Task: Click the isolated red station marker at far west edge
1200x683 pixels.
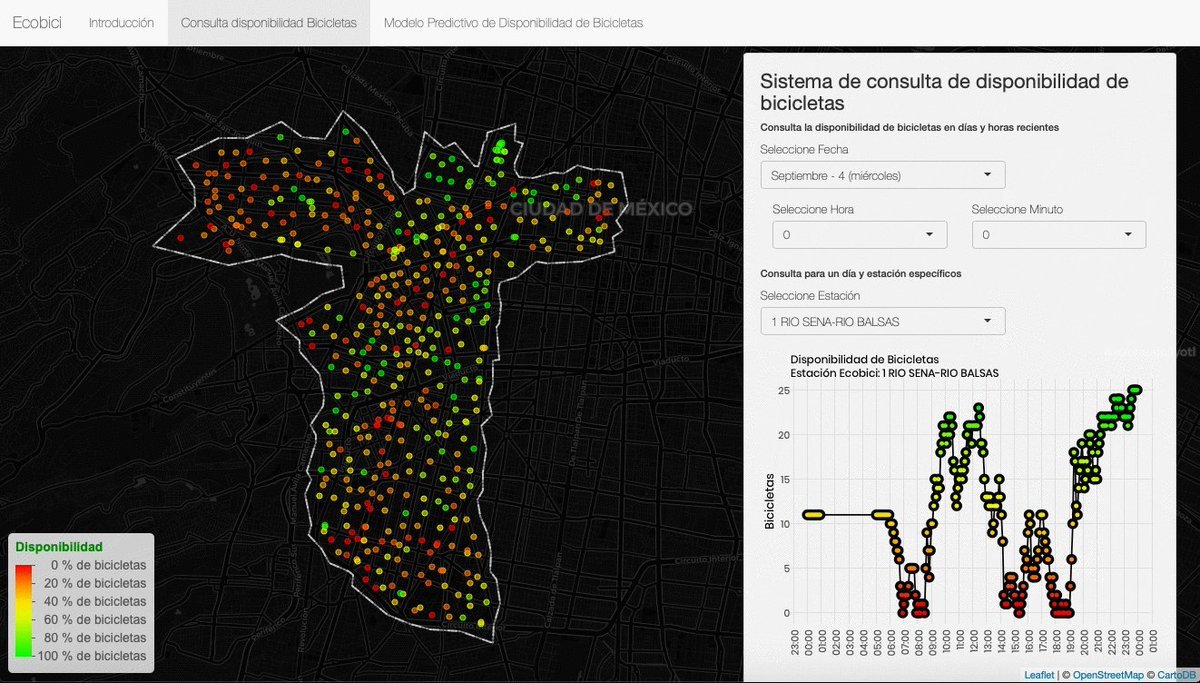Action: pos(180,239)
